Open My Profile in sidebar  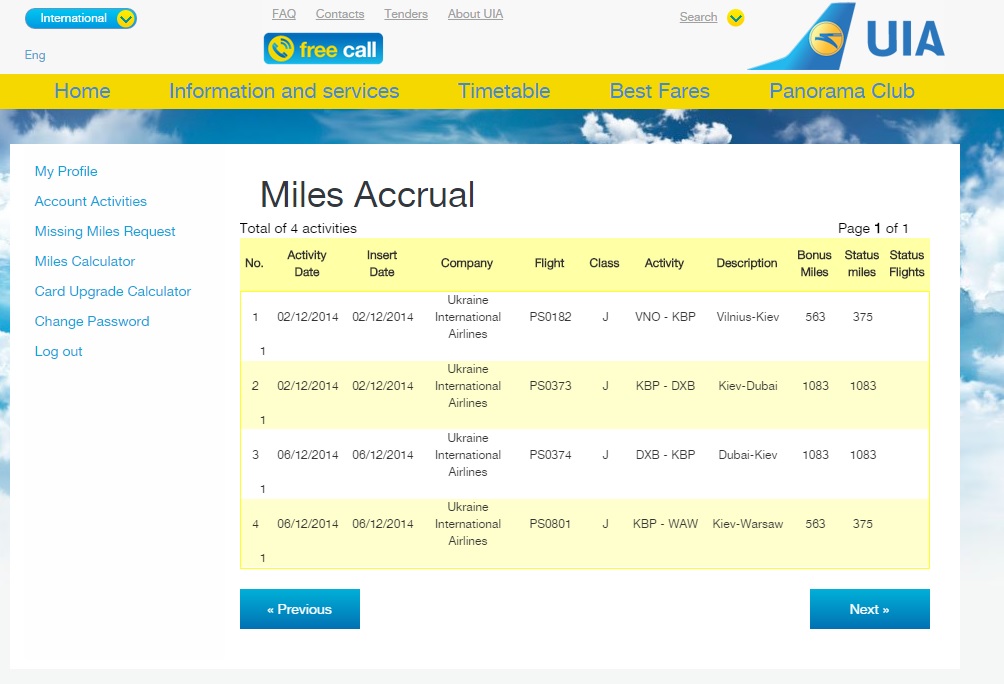(66, 172)
